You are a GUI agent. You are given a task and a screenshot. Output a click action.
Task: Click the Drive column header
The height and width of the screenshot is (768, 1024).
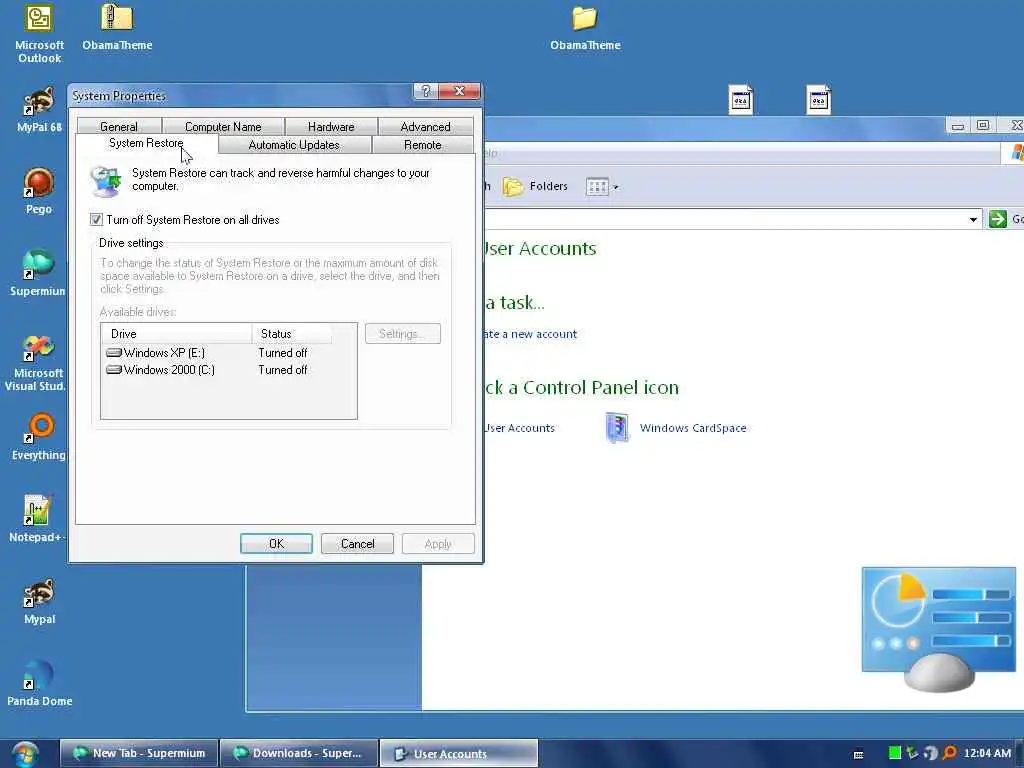tap(176, 334)
